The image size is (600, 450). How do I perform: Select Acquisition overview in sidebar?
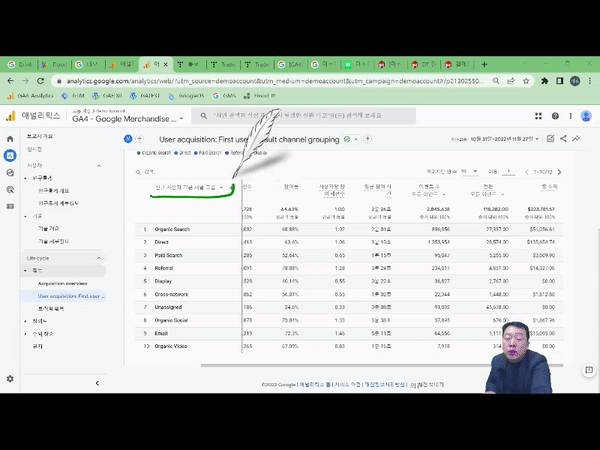pyautogui.click(x=63, y=283)
